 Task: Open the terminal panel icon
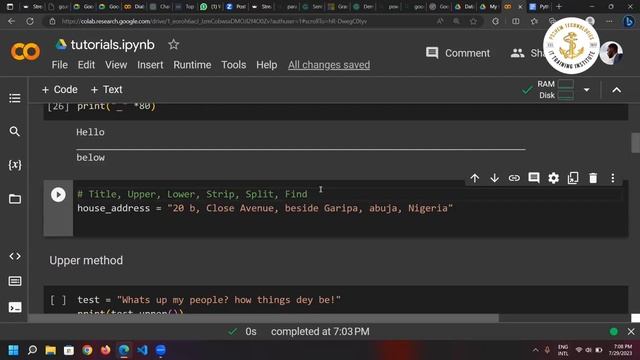[x=15, y=307]
